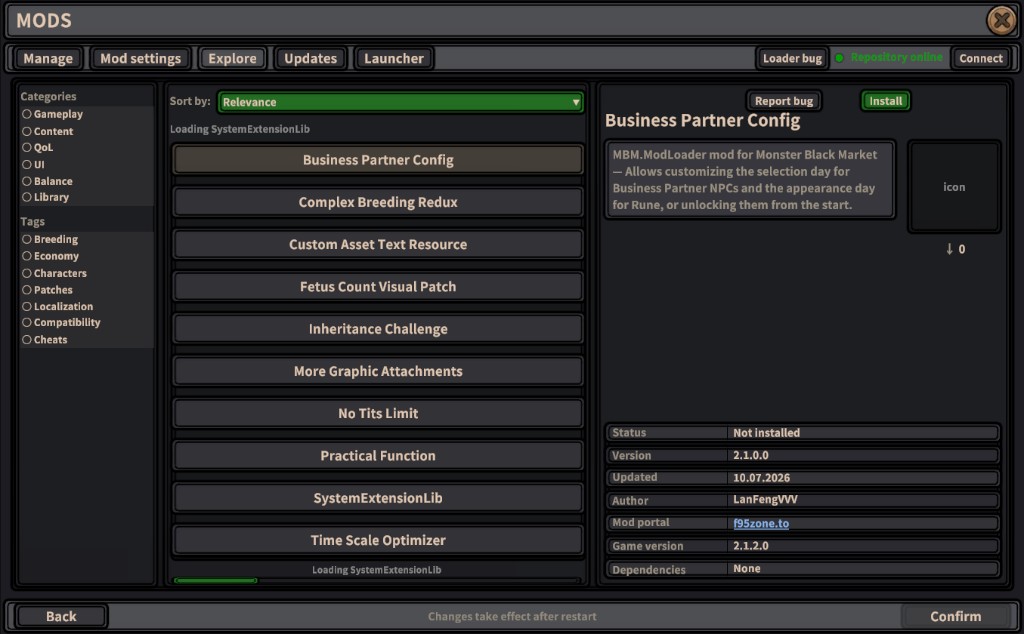
Task: Click the green repository online status dot
Action: click(x=839, y=58)
